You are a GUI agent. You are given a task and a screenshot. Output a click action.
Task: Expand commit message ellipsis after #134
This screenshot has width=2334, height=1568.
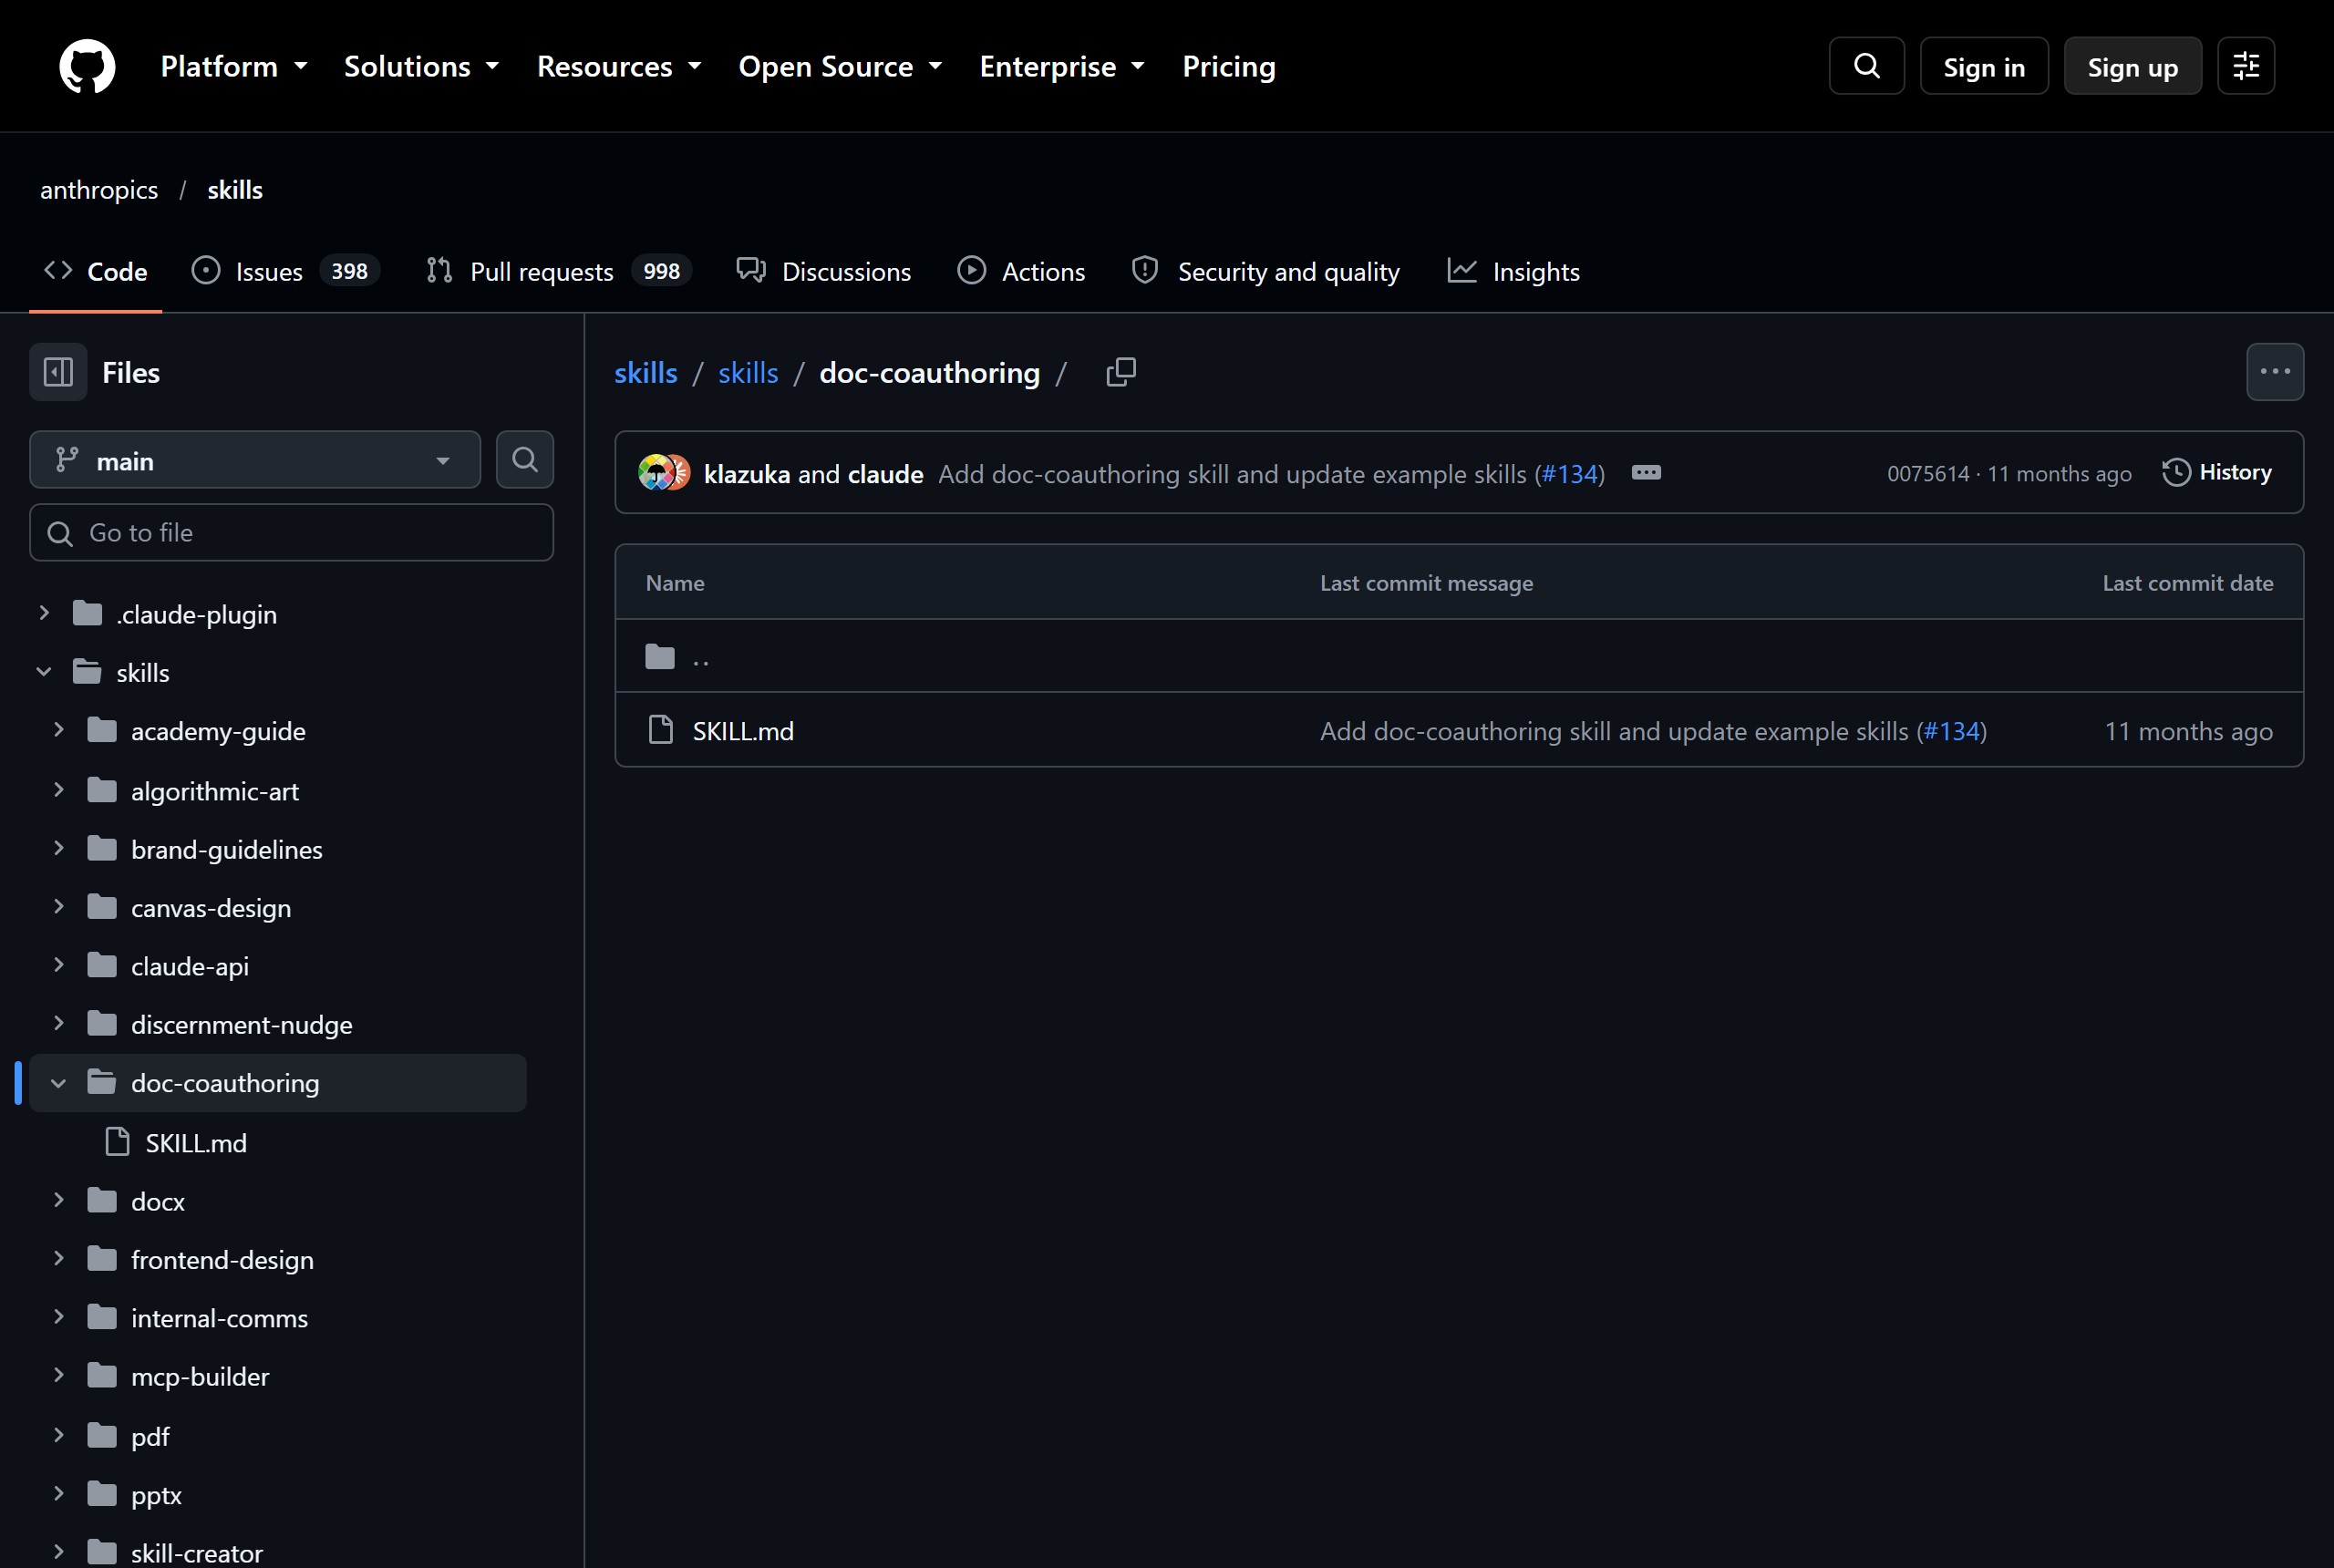[1646, 473]
